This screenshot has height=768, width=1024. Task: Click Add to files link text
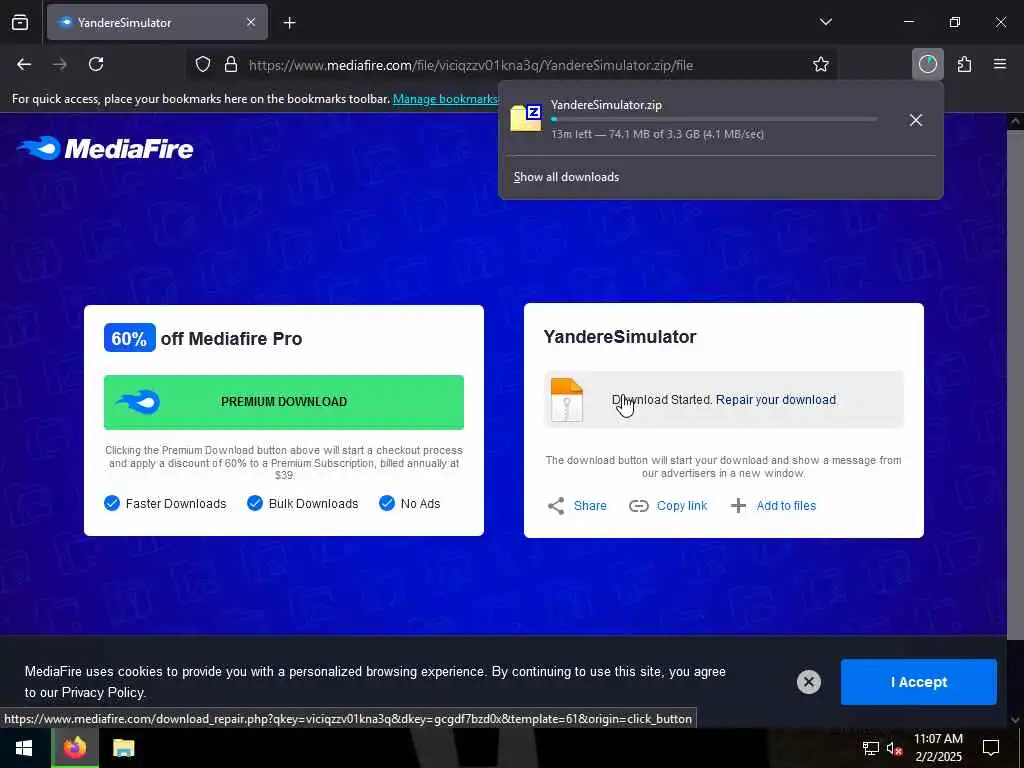pos(786,505)
